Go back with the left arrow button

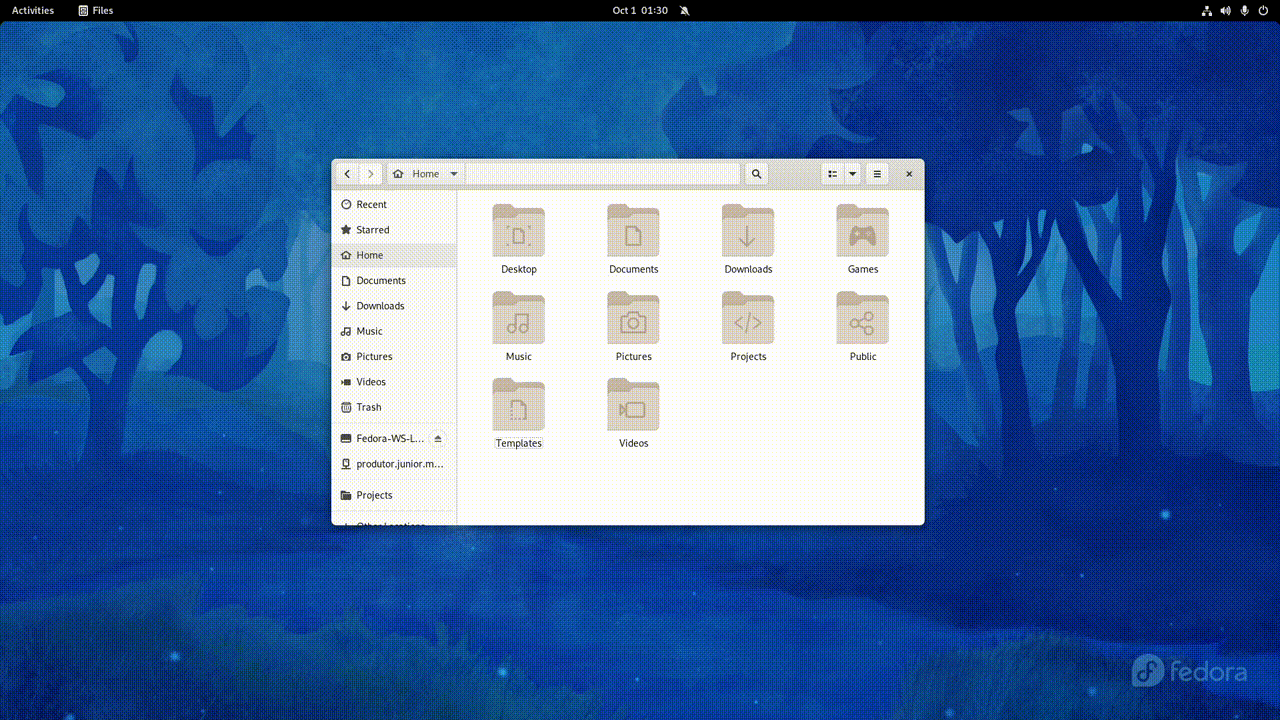tap(347, 174)
